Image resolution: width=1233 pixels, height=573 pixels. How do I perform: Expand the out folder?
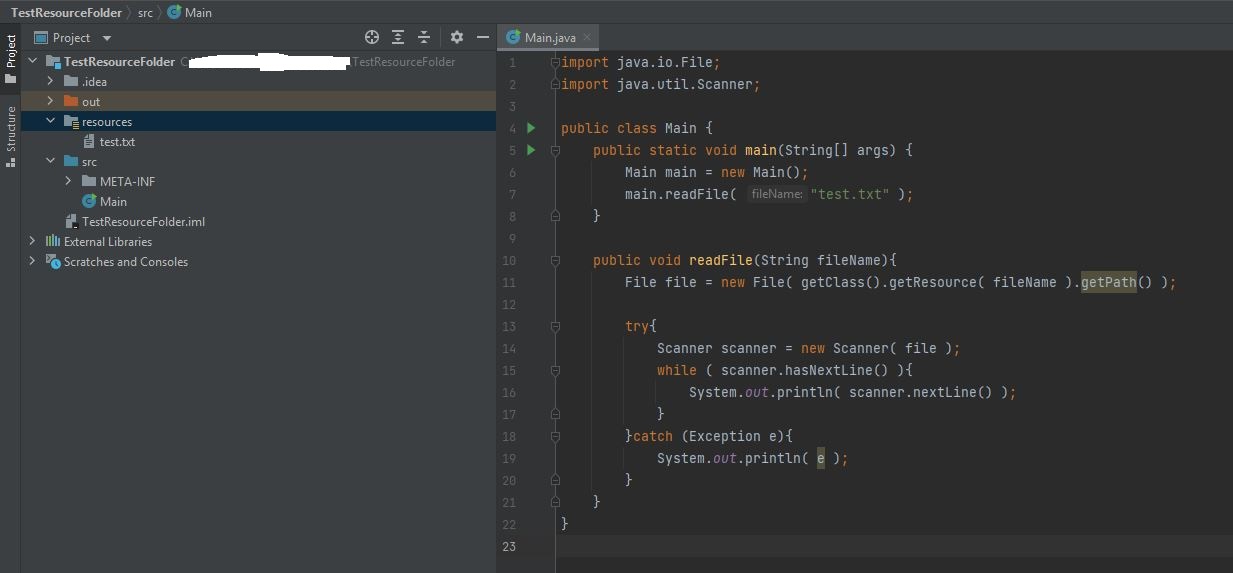point(50,101)
